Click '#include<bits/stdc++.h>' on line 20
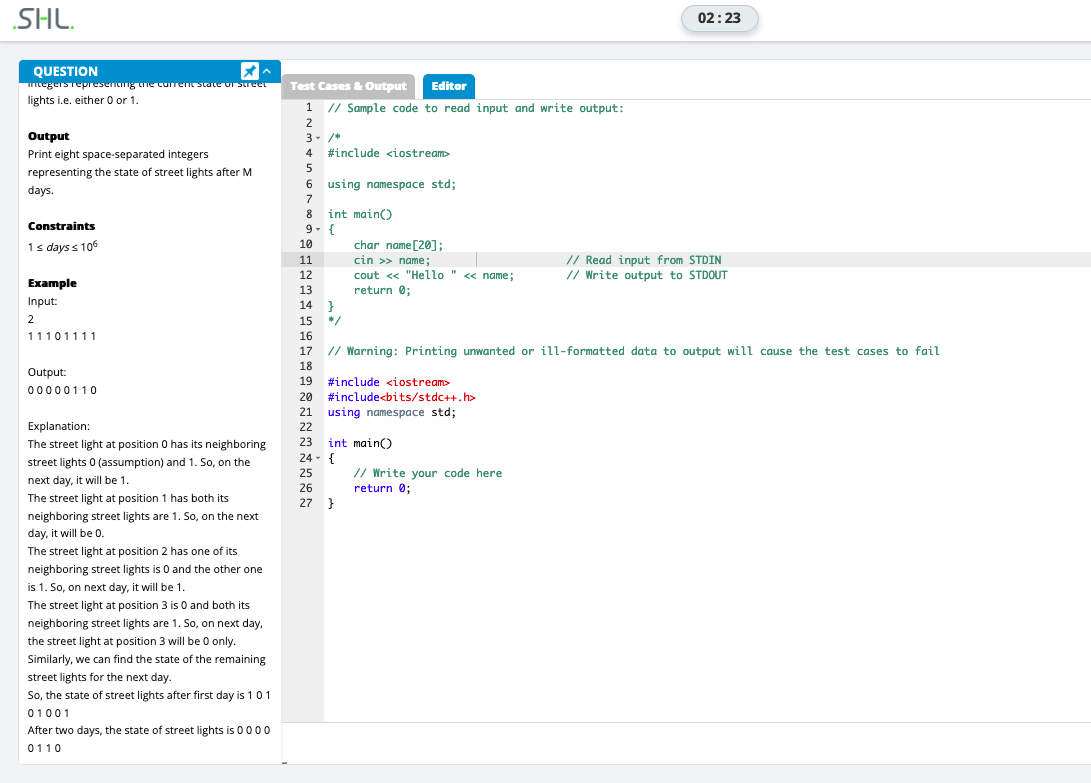This screenshot has width=1091, height=783. click(401, 397)
